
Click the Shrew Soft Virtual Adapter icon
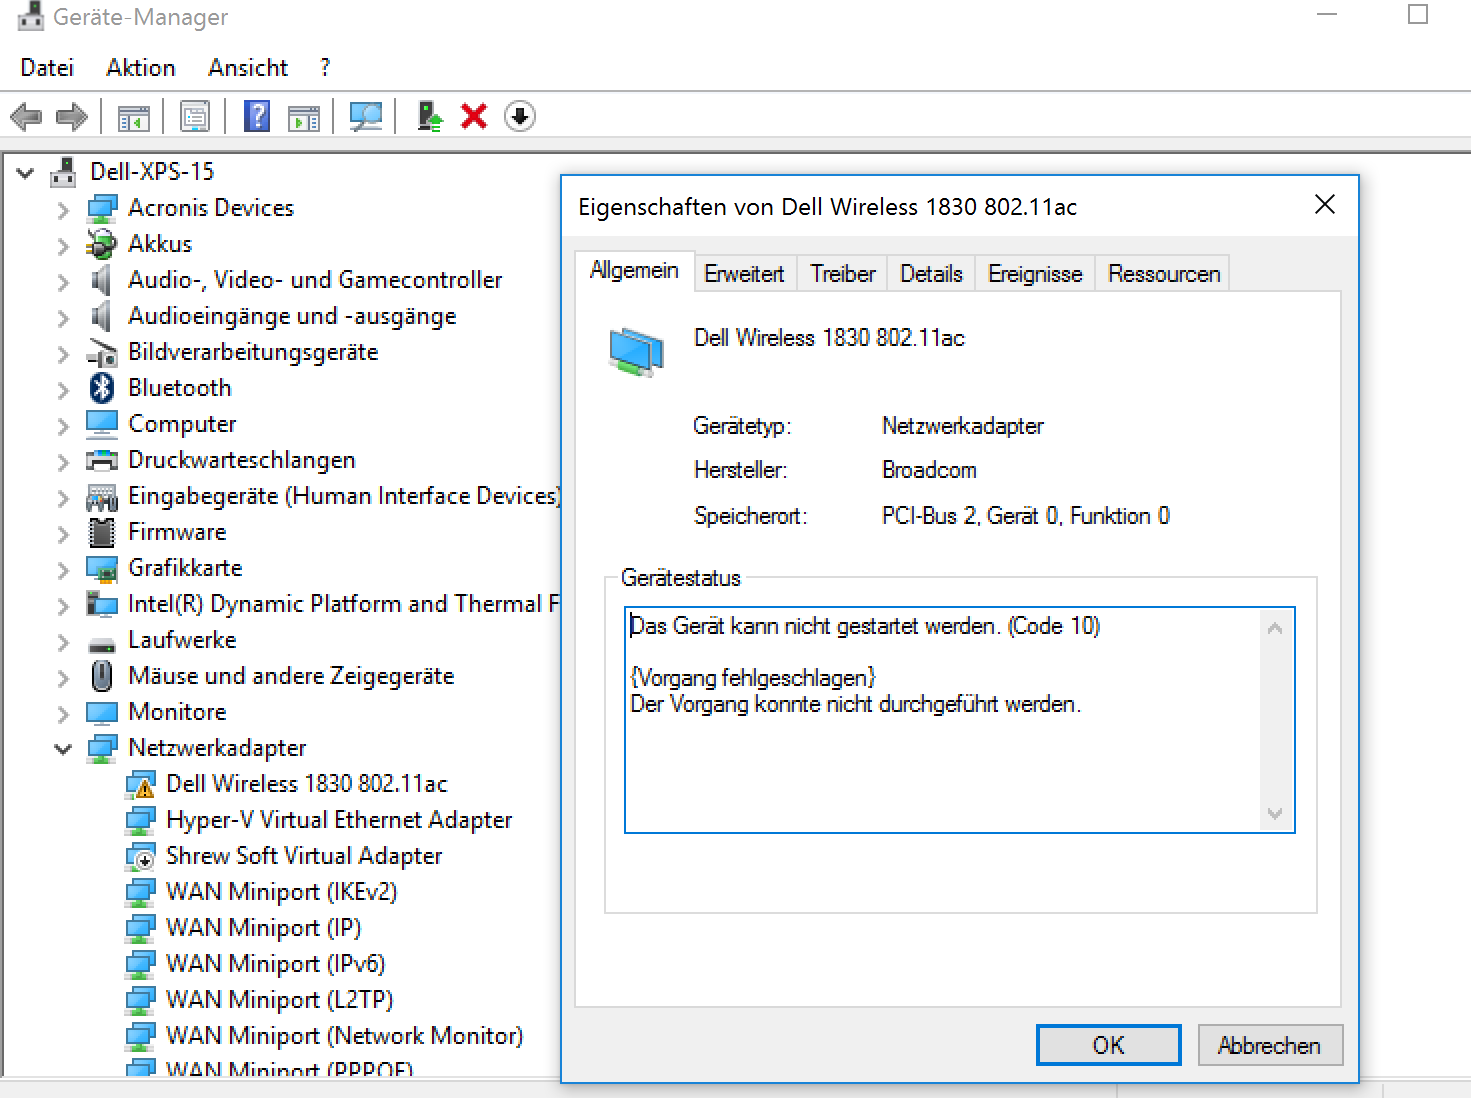[x=140, y=856]
